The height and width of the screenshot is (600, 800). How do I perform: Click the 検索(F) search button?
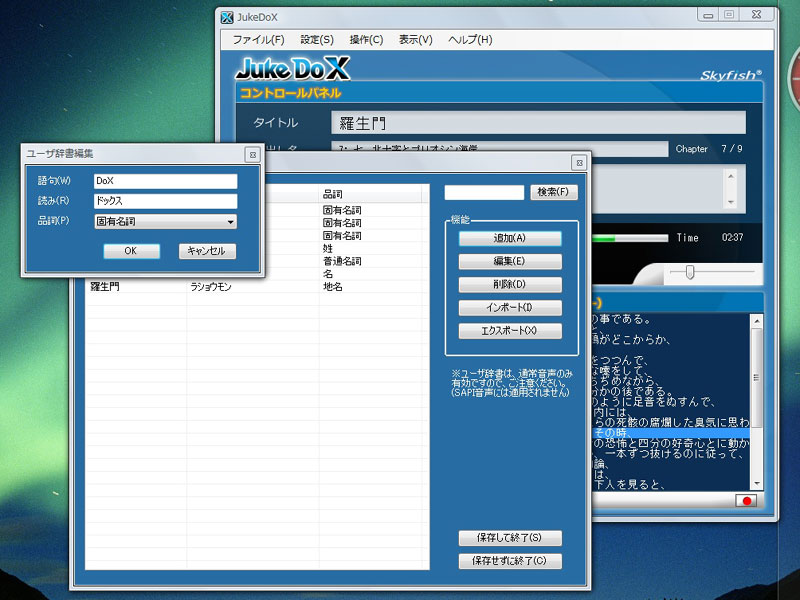554,192
